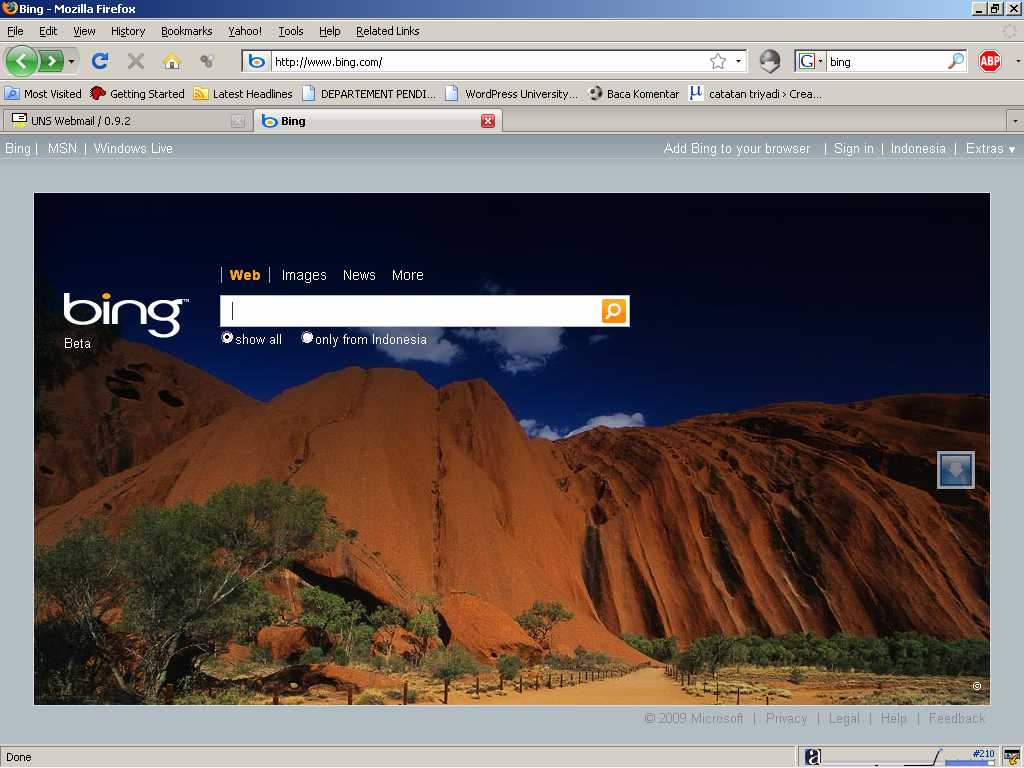The height and width of the screenshot is (768, 1024).
Task: Click the Alexa 'a' status bar icon
Action: click(812, 757)
